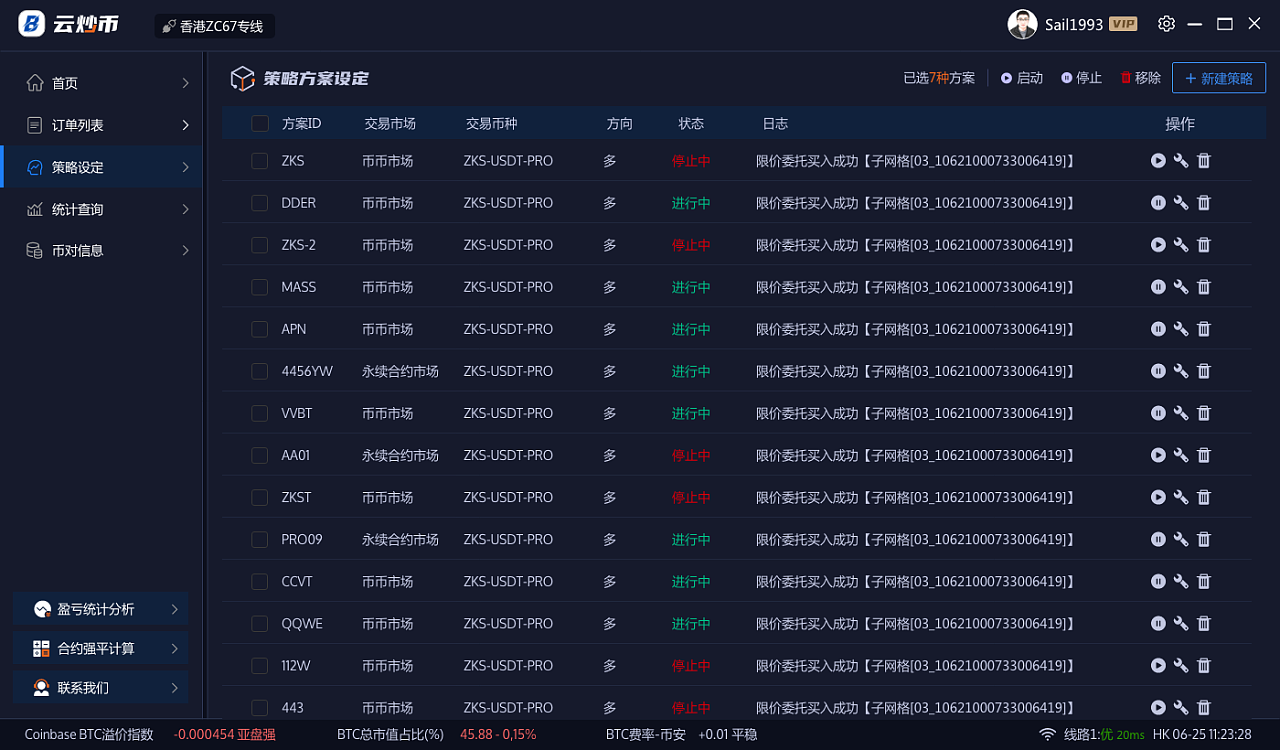Image resolution: width=1280 pixels, height=750 pixels.
Task: Pause the DDER strategy via its pause icon
Action: [x=1158, y=202]
